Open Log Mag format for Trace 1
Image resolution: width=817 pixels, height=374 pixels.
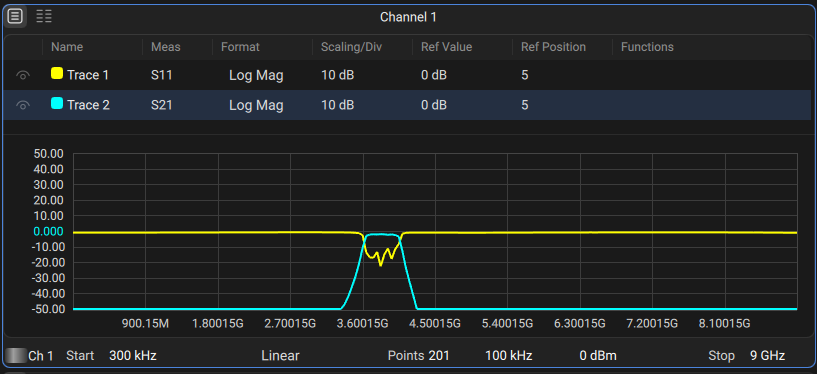[x=256, y=76]
